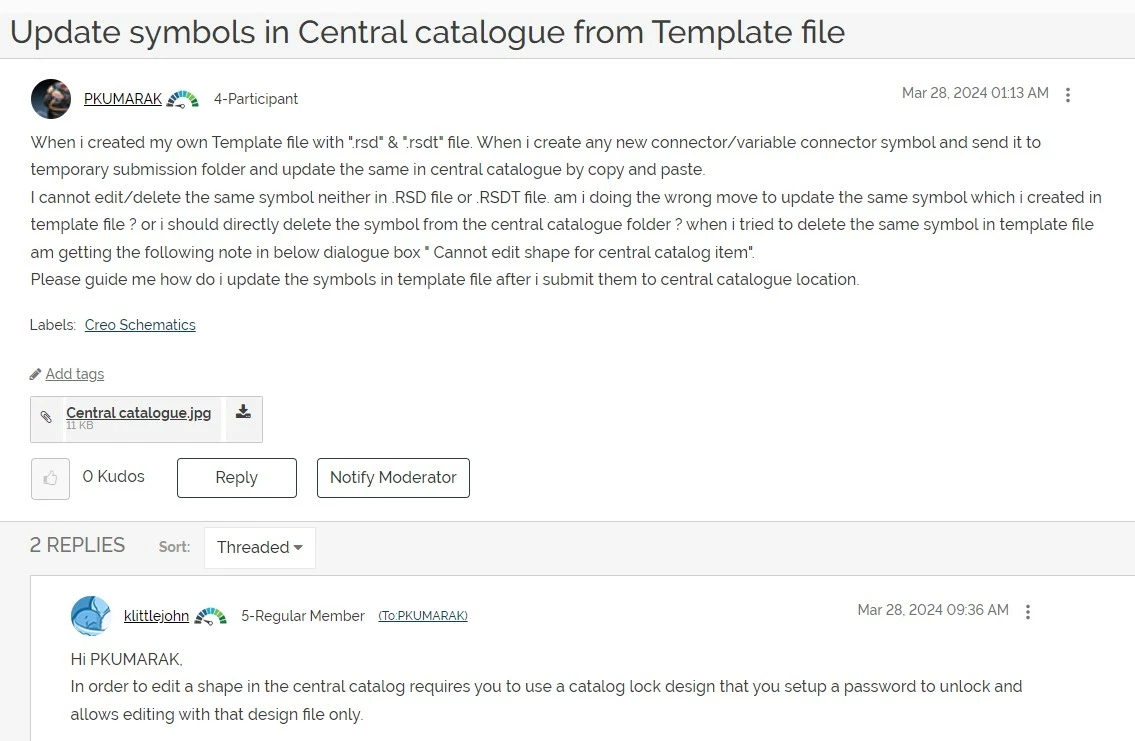Click the 0 Kudos count
This screenshot has height=741, width=1135.
pyautogui.click(x=114, y=477)
